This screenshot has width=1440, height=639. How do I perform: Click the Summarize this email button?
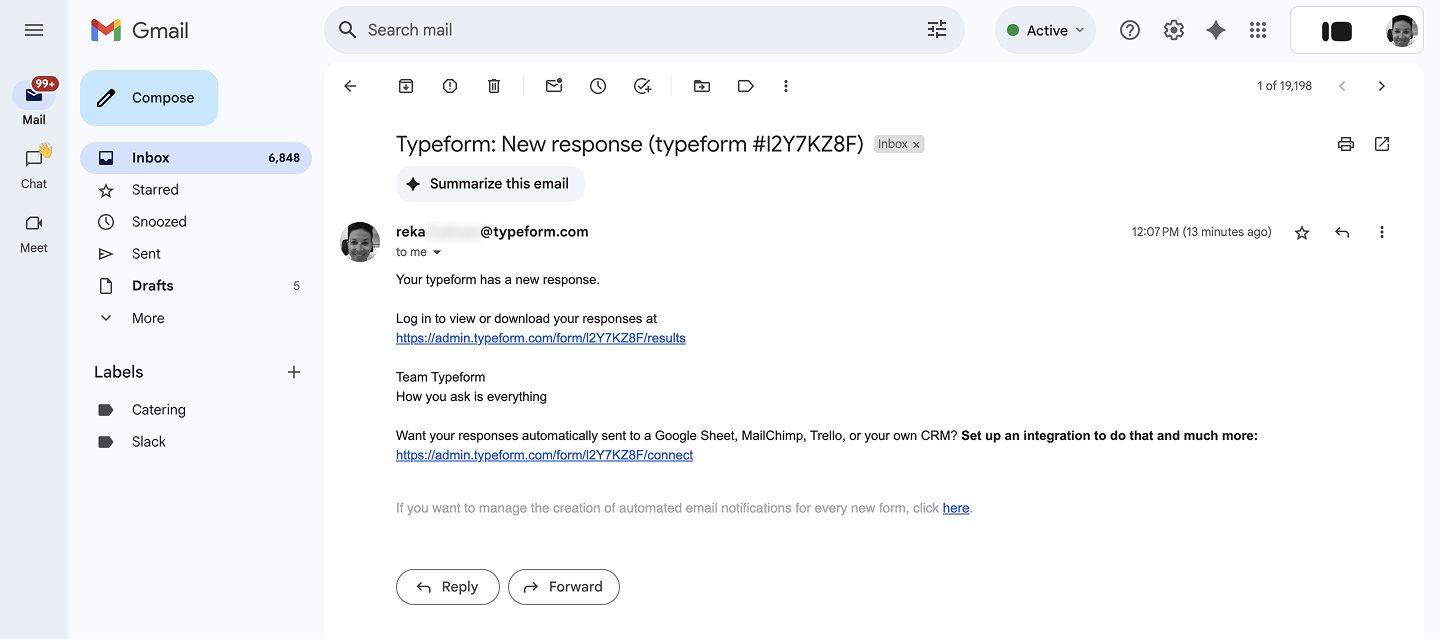(x=490, y=184)
